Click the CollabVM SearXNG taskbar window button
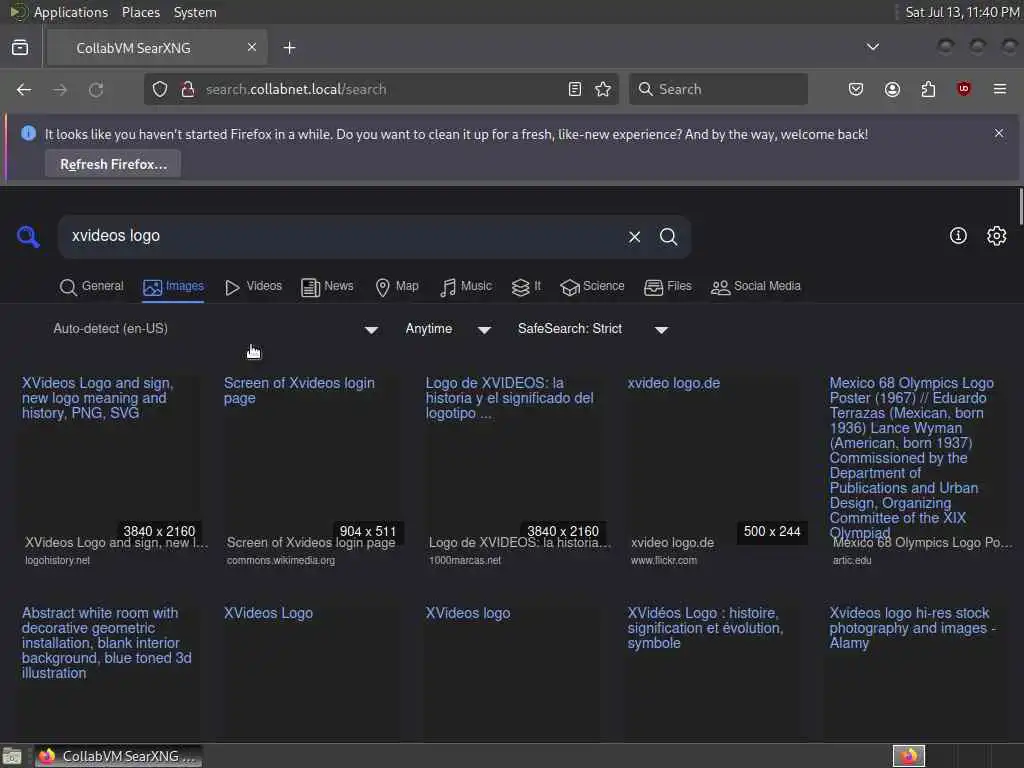The height and width of the screenshot is (768, 1024). click(118, 756)
